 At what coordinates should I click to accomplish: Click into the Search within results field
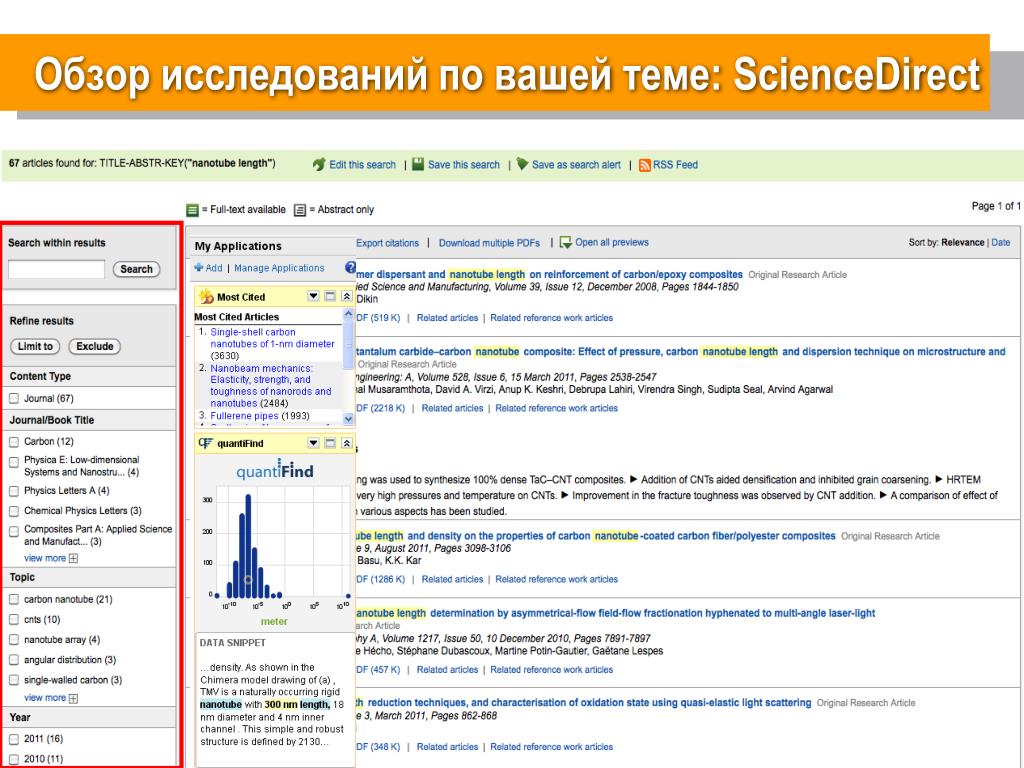point(56,269)
